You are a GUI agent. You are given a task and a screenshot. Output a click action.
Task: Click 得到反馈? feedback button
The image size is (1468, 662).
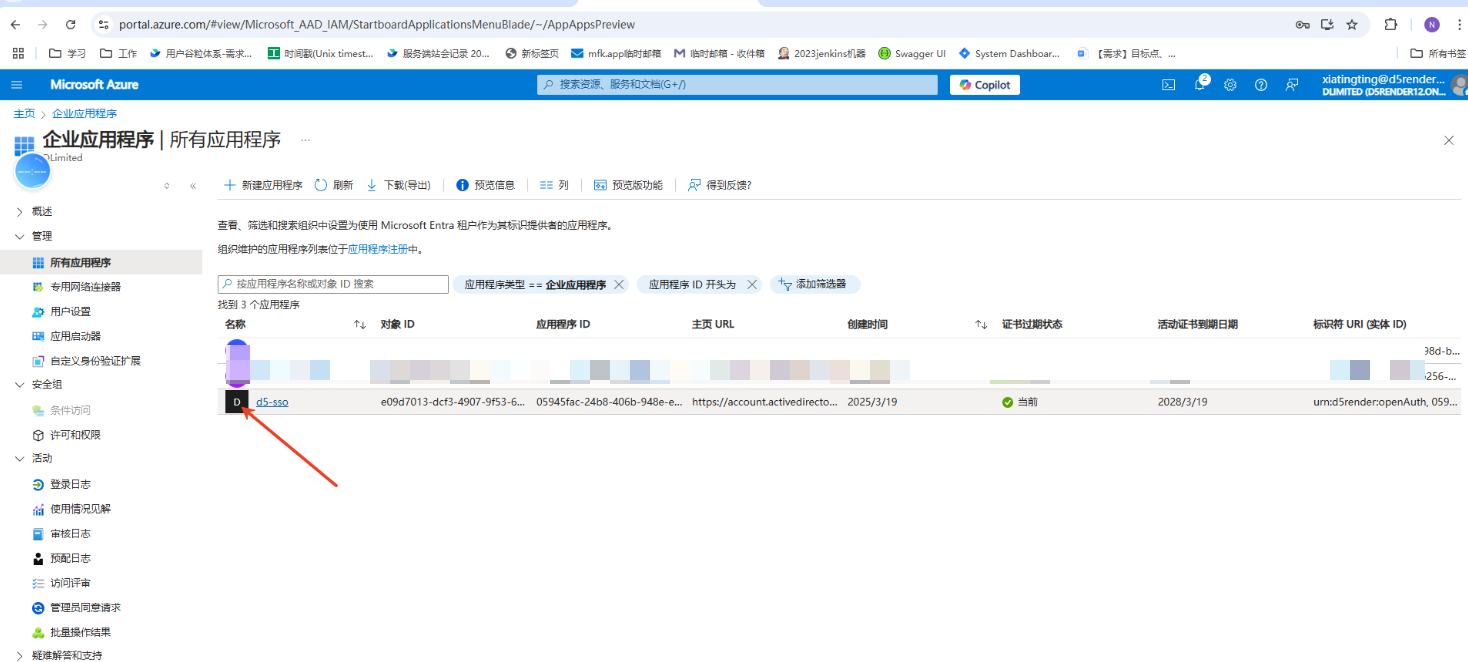[x=720, y=185]
